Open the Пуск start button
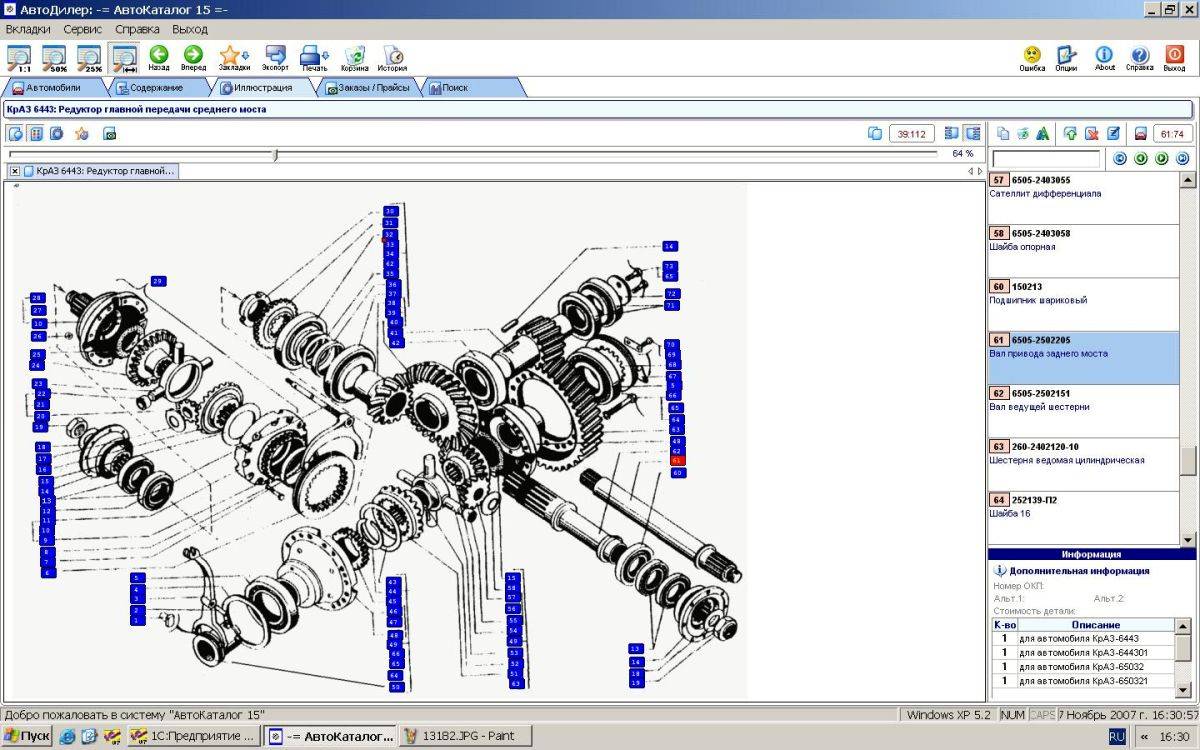Screen dimensions: 1200x750 coord(27,736)
